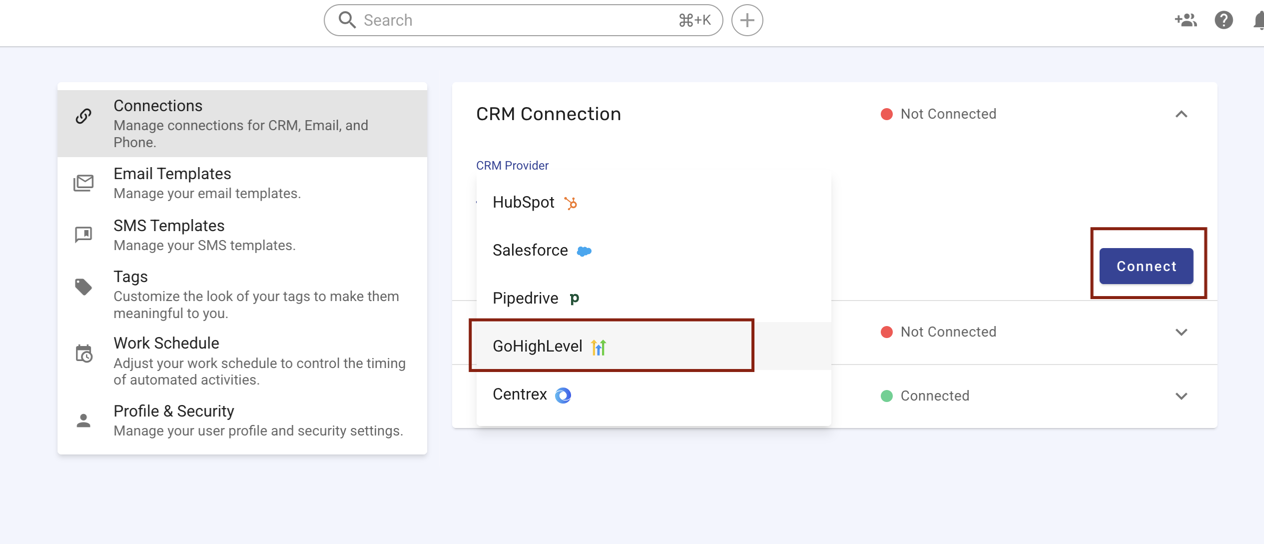
Task: Focus the Search input field
Action: tap(523, 20)
